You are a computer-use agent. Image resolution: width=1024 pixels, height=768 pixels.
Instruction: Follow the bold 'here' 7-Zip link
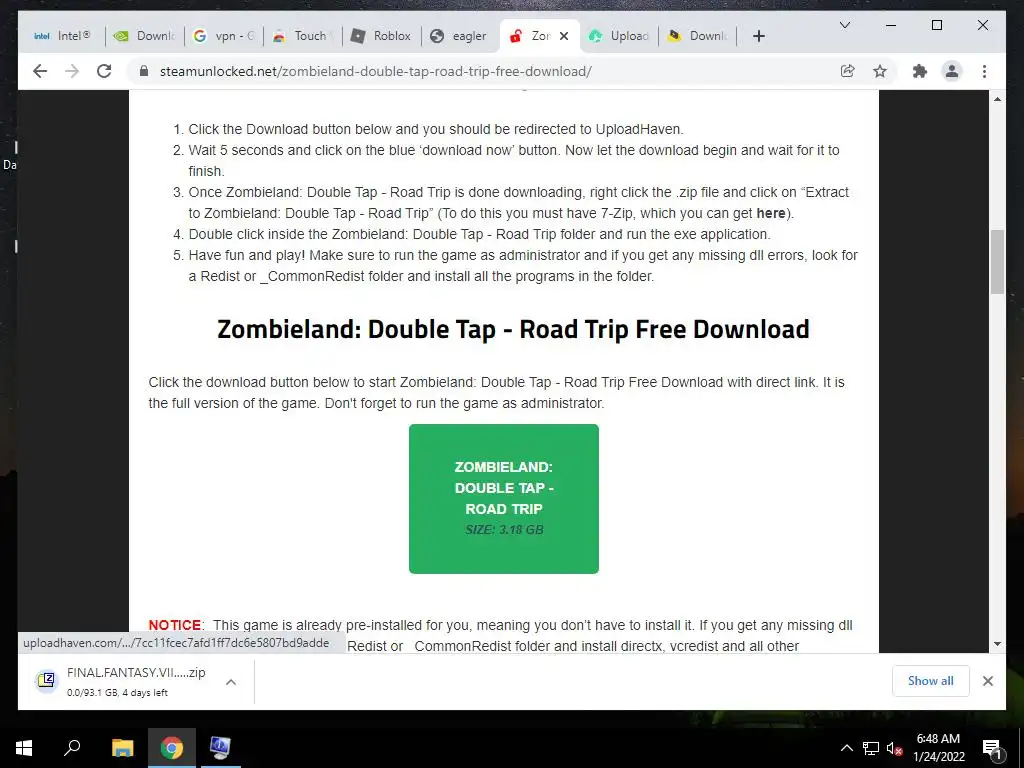[x=771, y=213]
